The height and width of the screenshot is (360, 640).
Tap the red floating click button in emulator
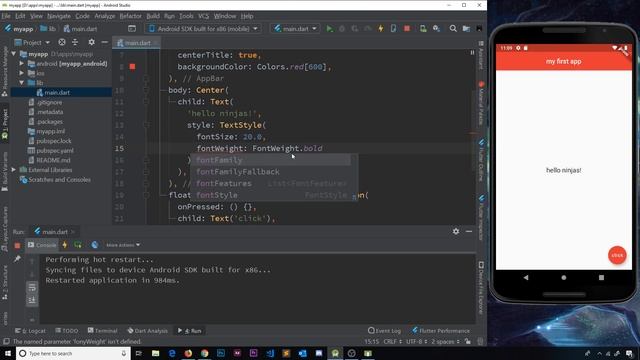coord(617,255)
